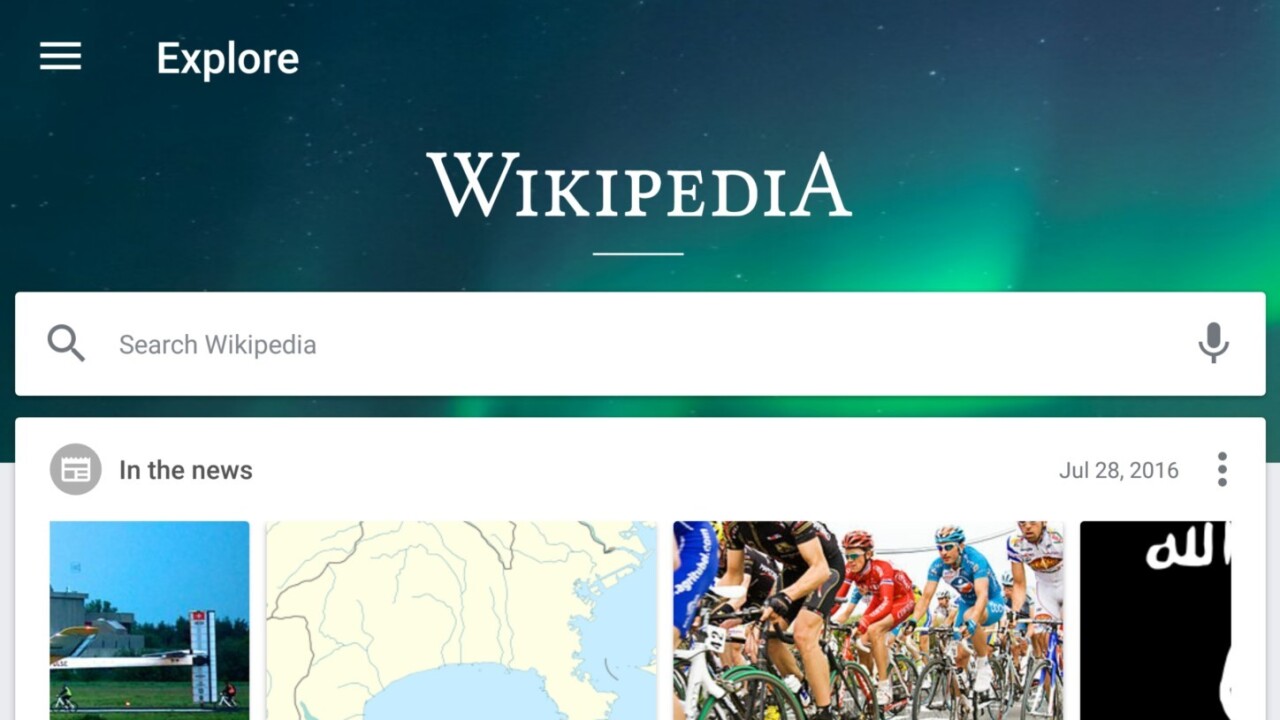Click the blank header area of news card

tap(650, 470)
